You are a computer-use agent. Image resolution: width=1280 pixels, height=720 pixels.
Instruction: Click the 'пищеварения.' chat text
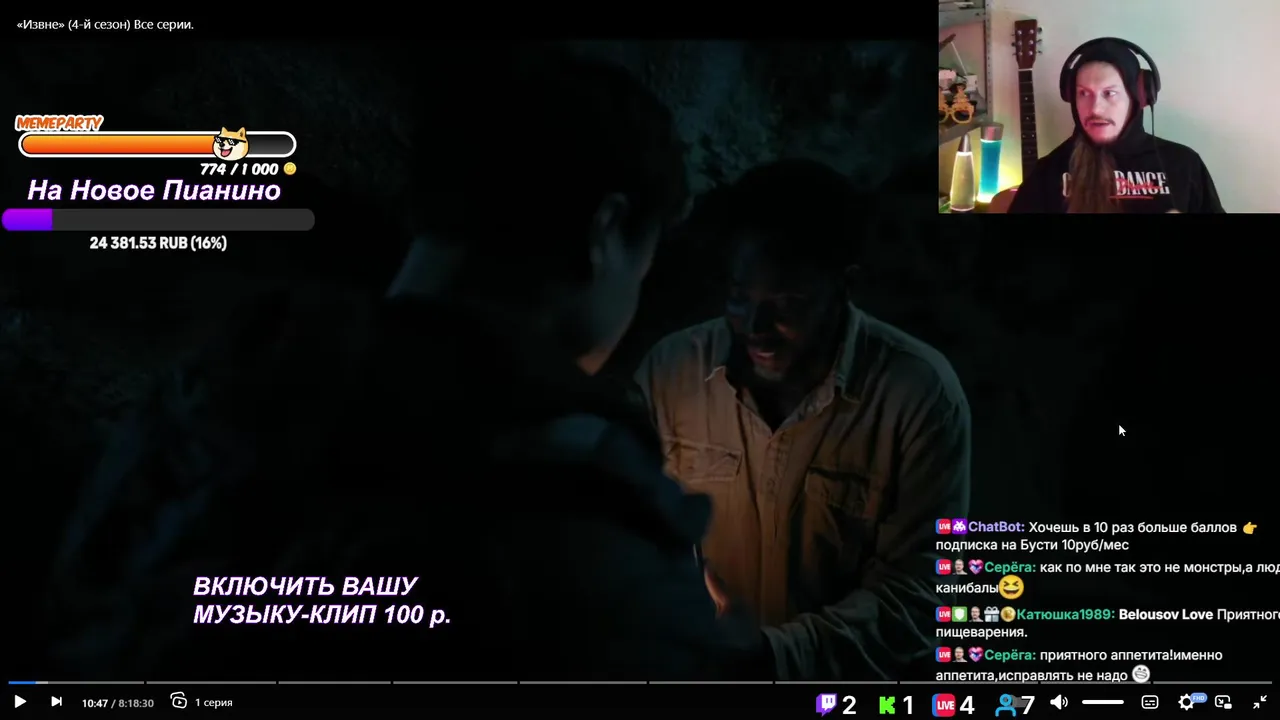pos(982,632)
